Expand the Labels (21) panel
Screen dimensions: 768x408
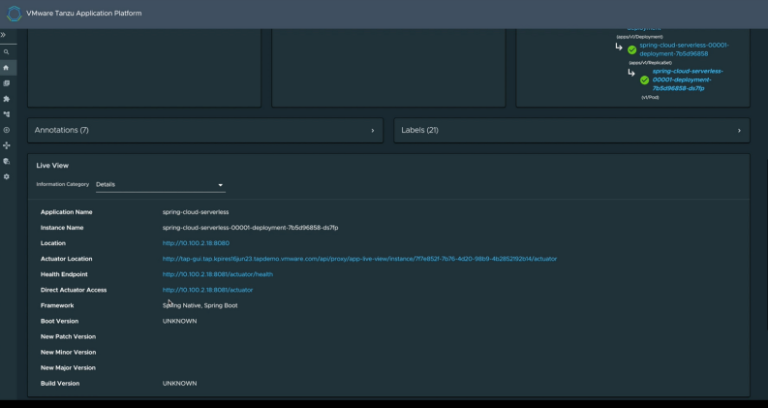[572, 130]
